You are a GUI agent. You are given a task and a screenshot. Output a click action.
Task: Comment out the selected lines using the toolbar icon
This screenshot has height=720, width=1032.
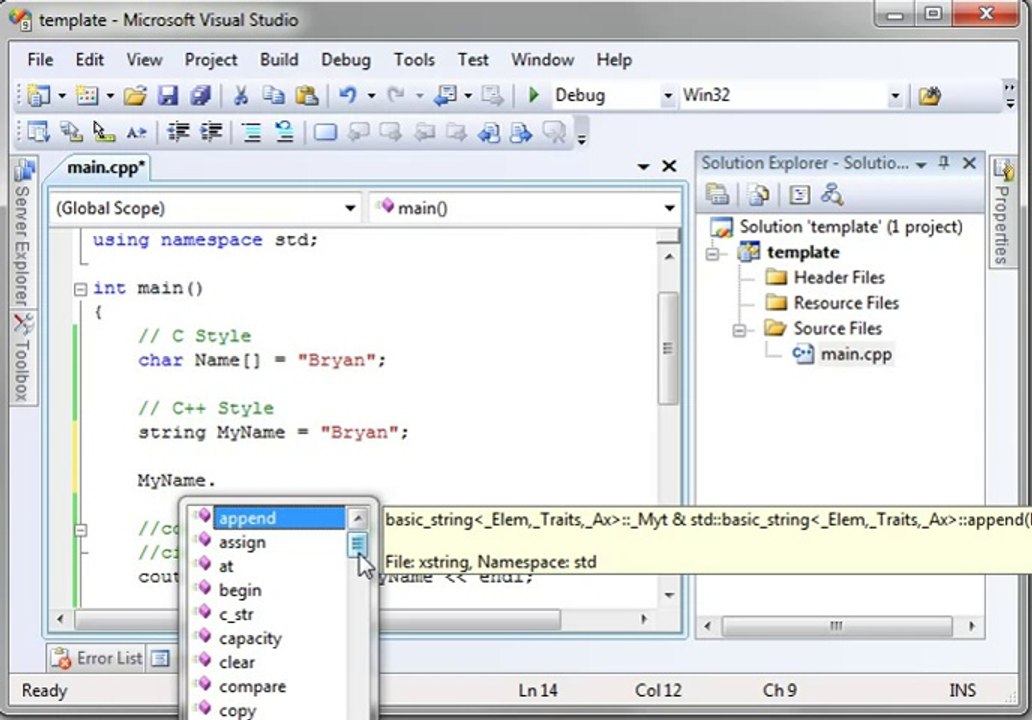(x=251, y=133)
